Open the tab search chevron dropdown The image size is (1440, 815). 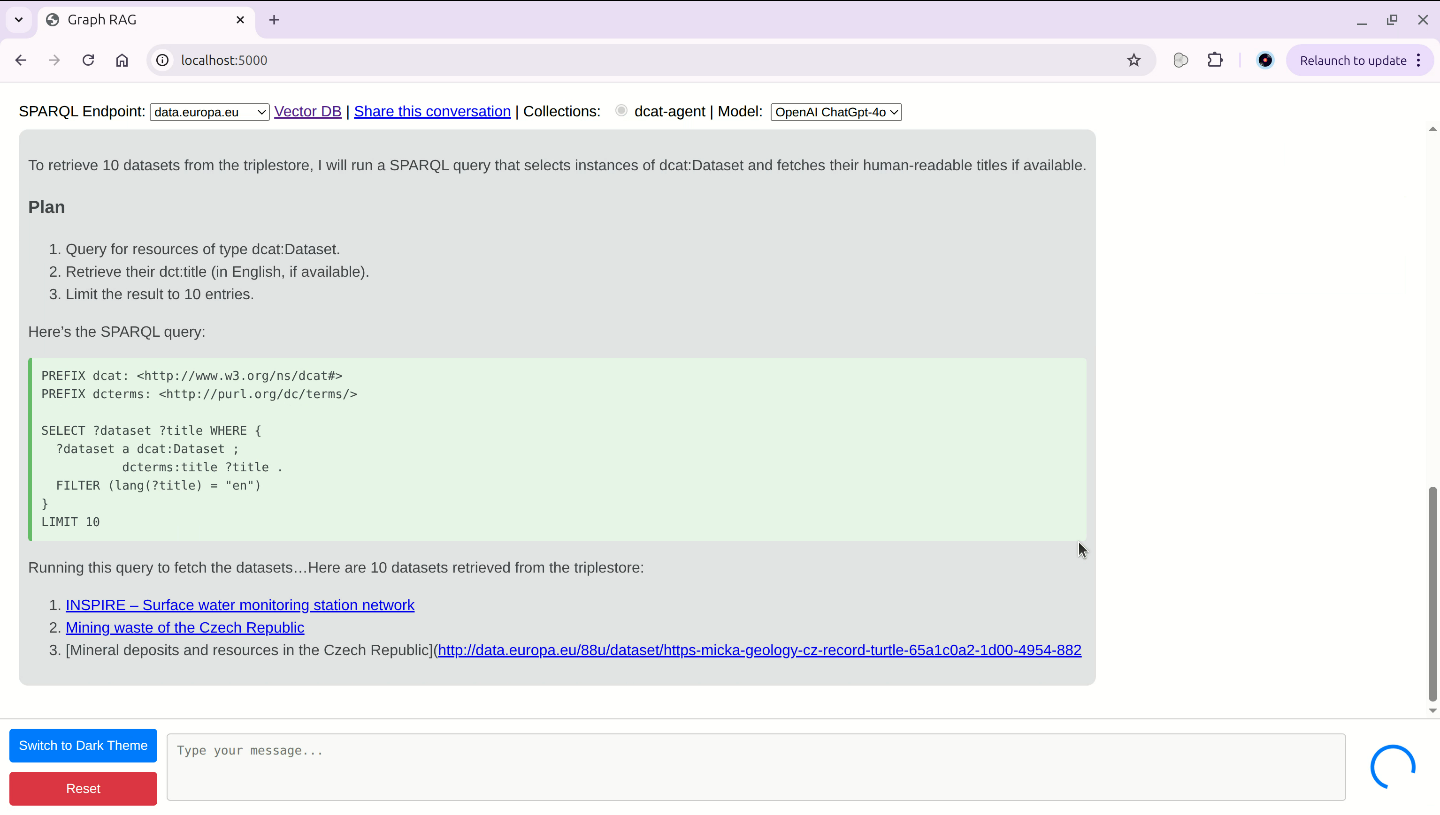pos(18,20)
